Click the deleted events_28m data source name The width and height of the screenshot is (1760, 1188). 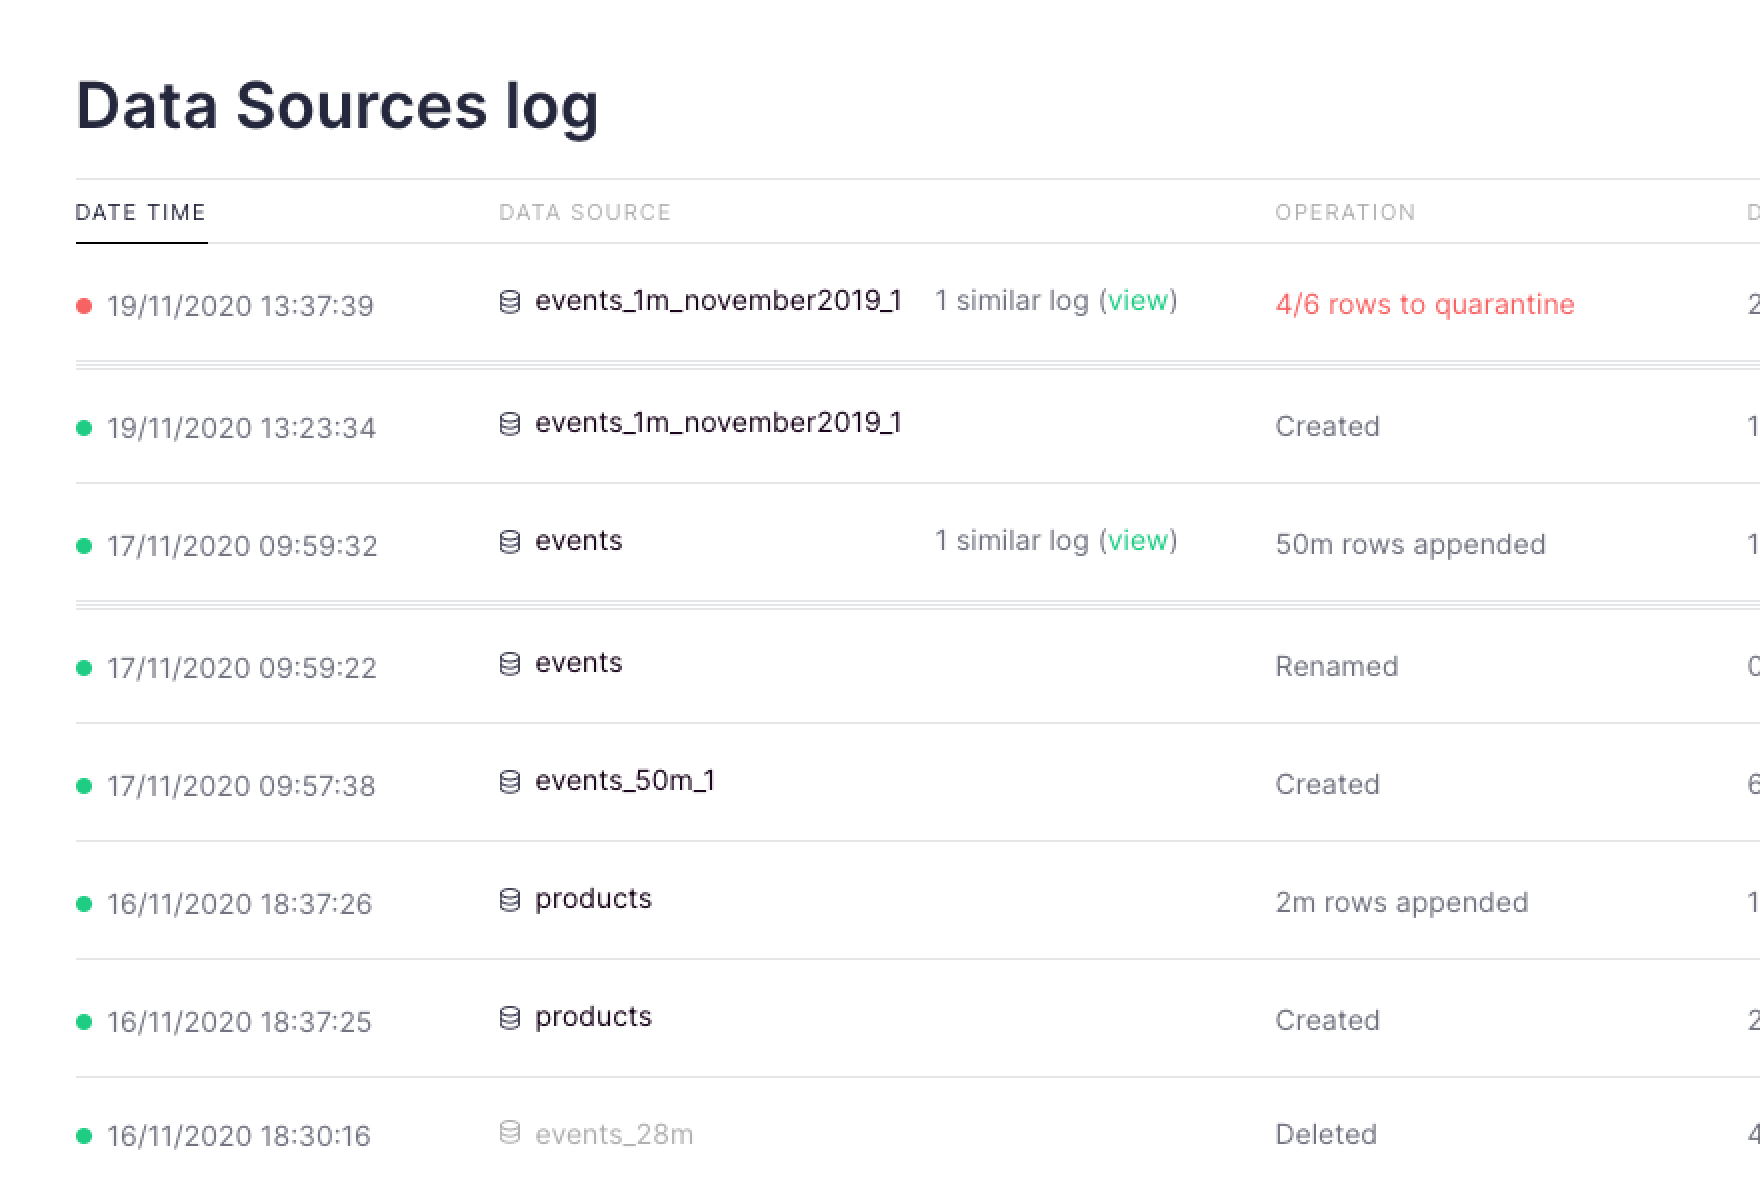[614, 1135]
